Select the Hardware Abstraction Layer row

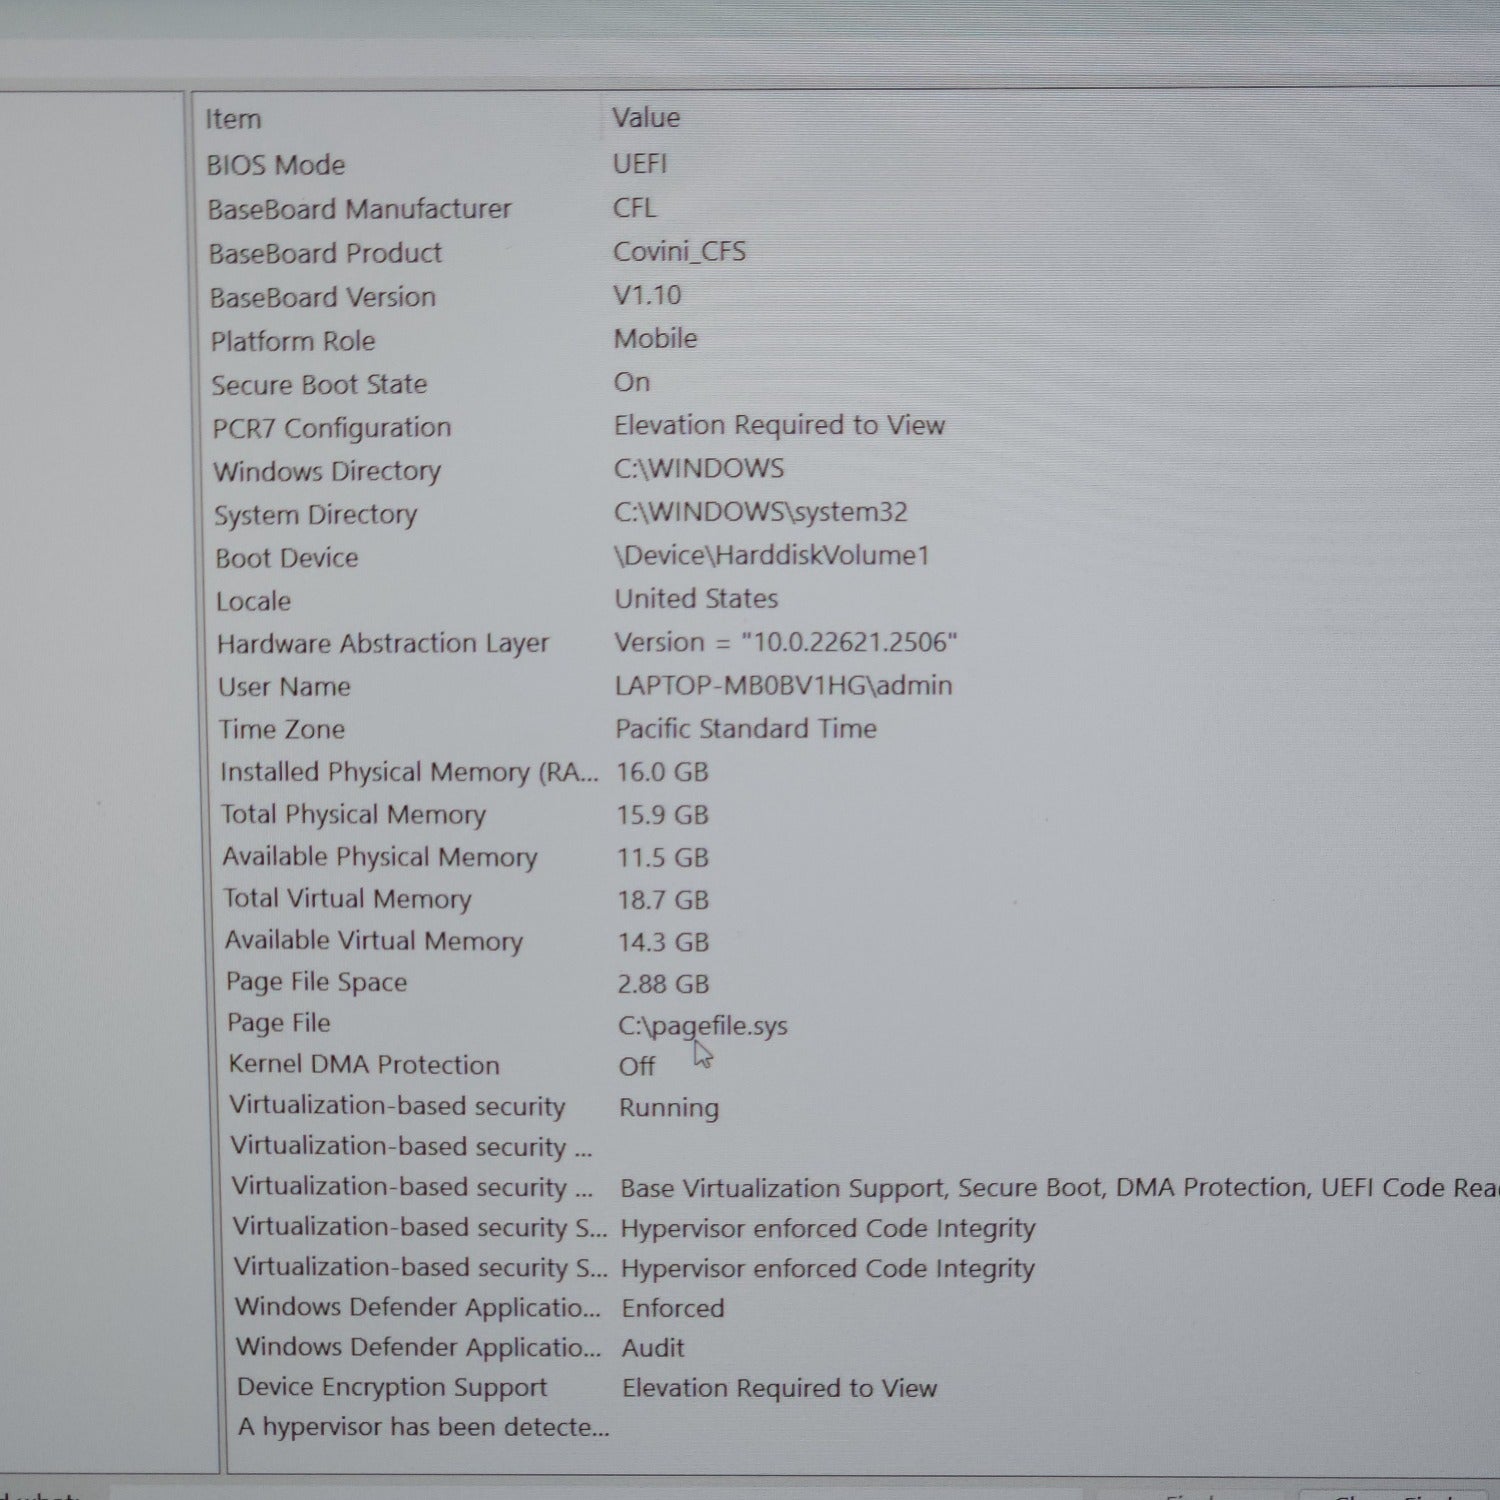(x=383, y=643)
